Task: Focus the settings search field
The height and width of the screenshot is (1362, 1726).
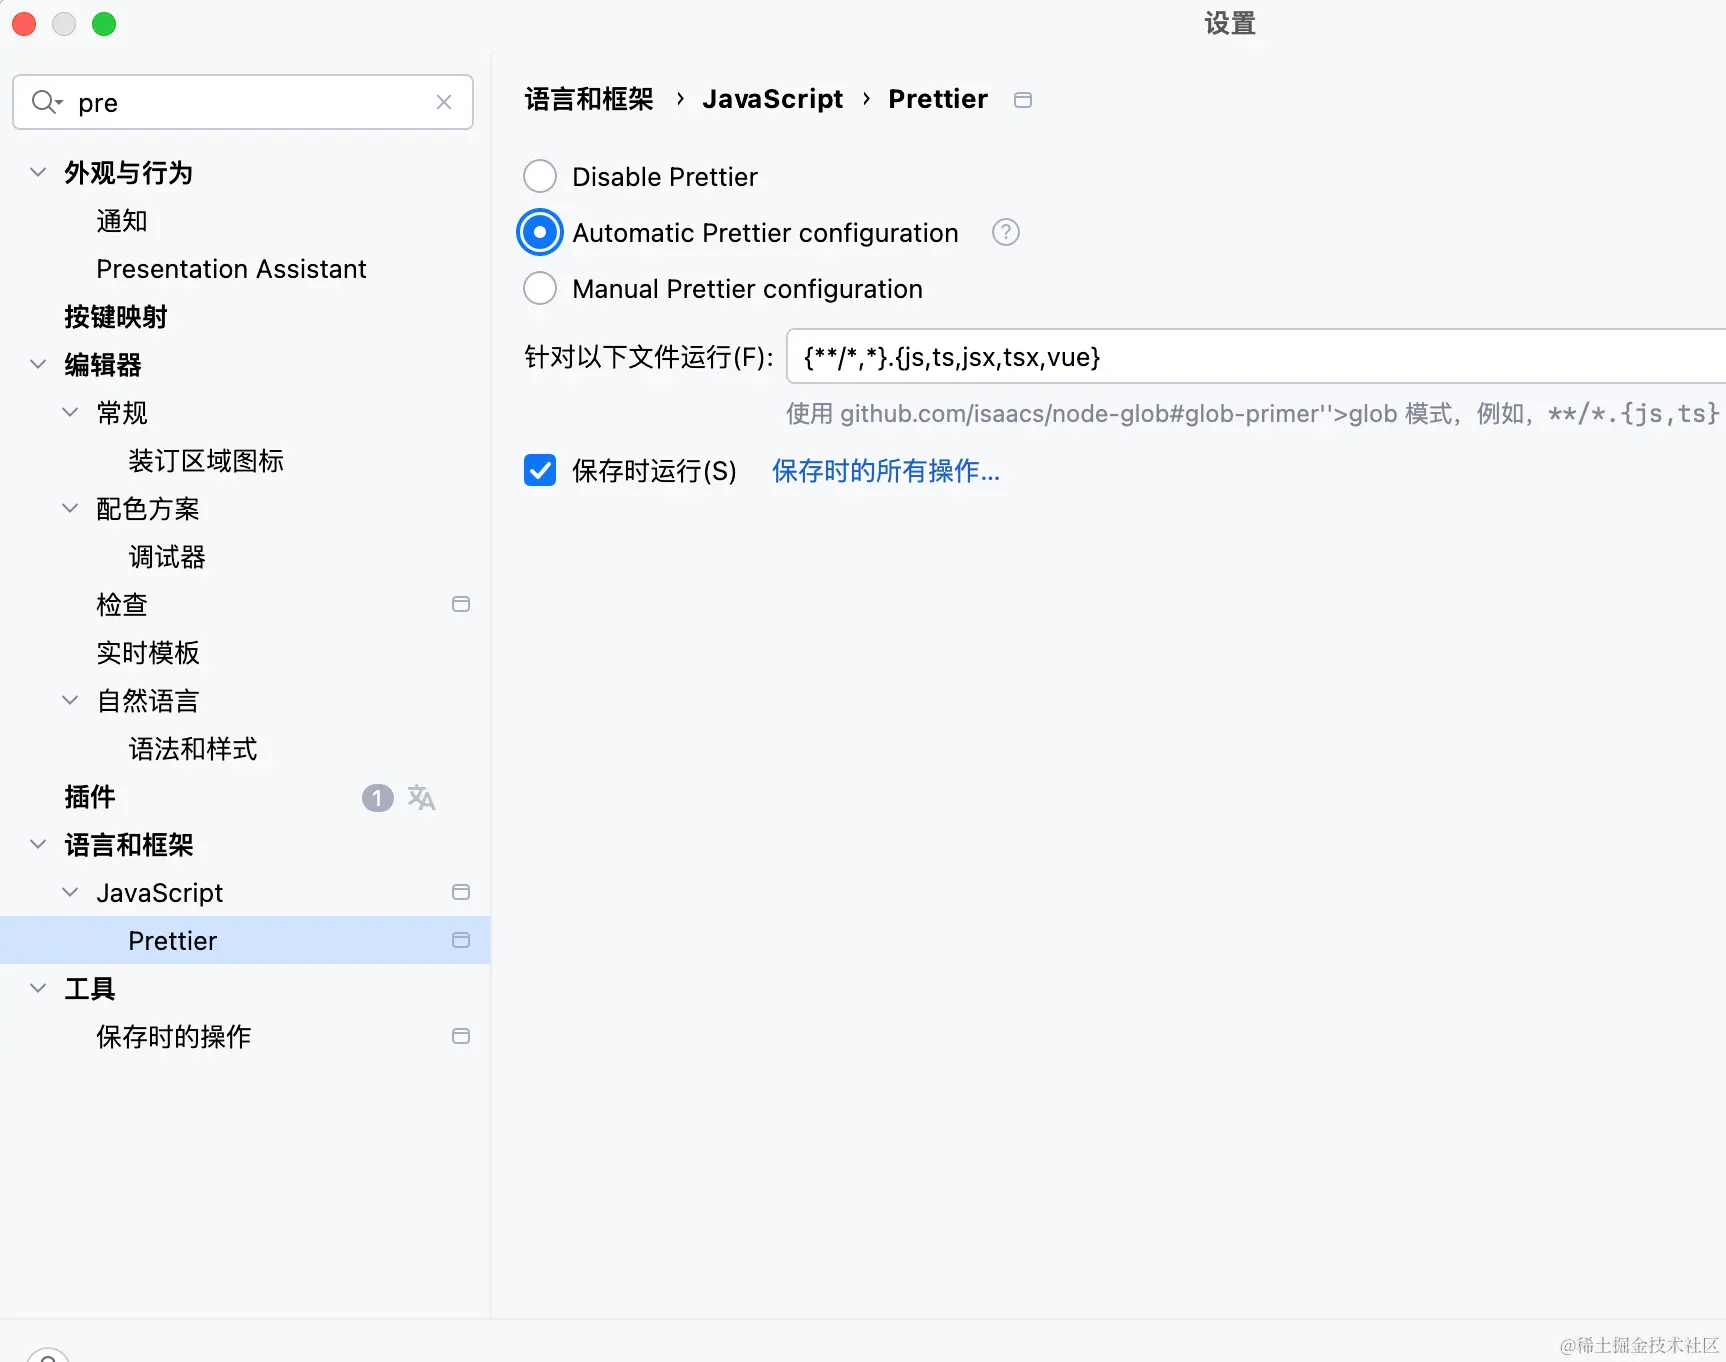Action: tap(243, 102)
